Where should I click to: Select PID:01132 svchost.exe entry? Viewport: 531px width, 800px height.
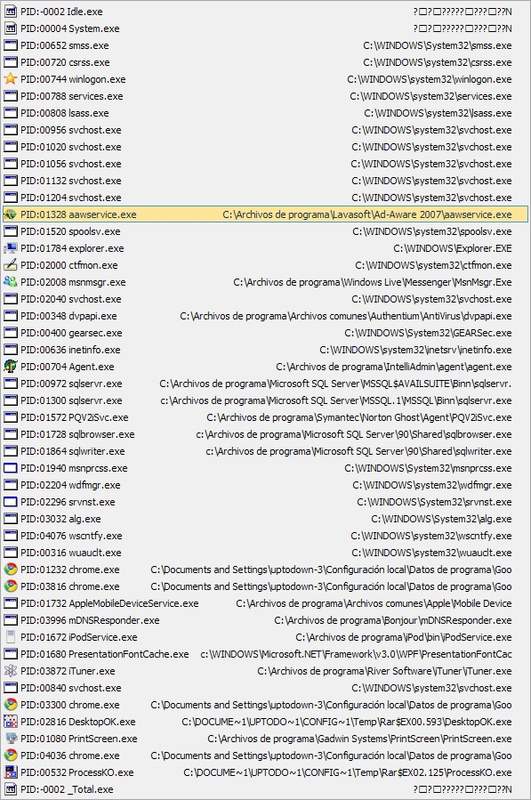pyautogui.click(x=265, y=181)
